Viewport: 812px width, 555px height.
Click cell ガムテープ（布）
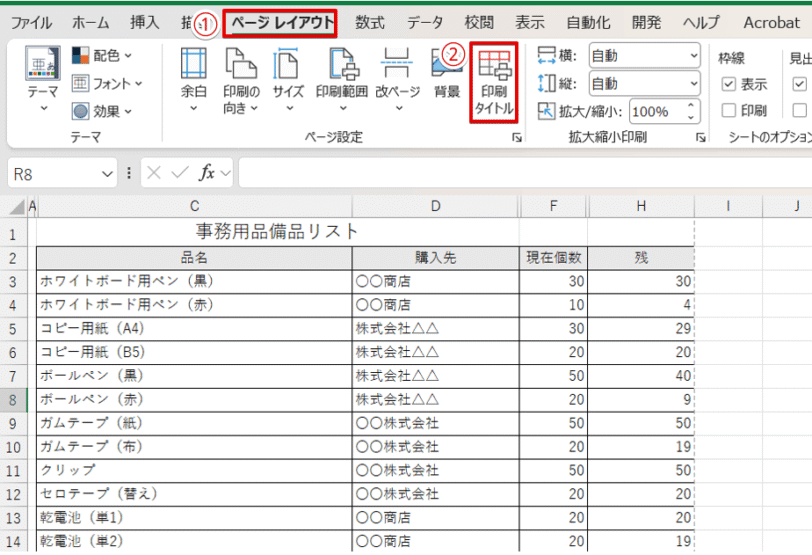point(194,447)
